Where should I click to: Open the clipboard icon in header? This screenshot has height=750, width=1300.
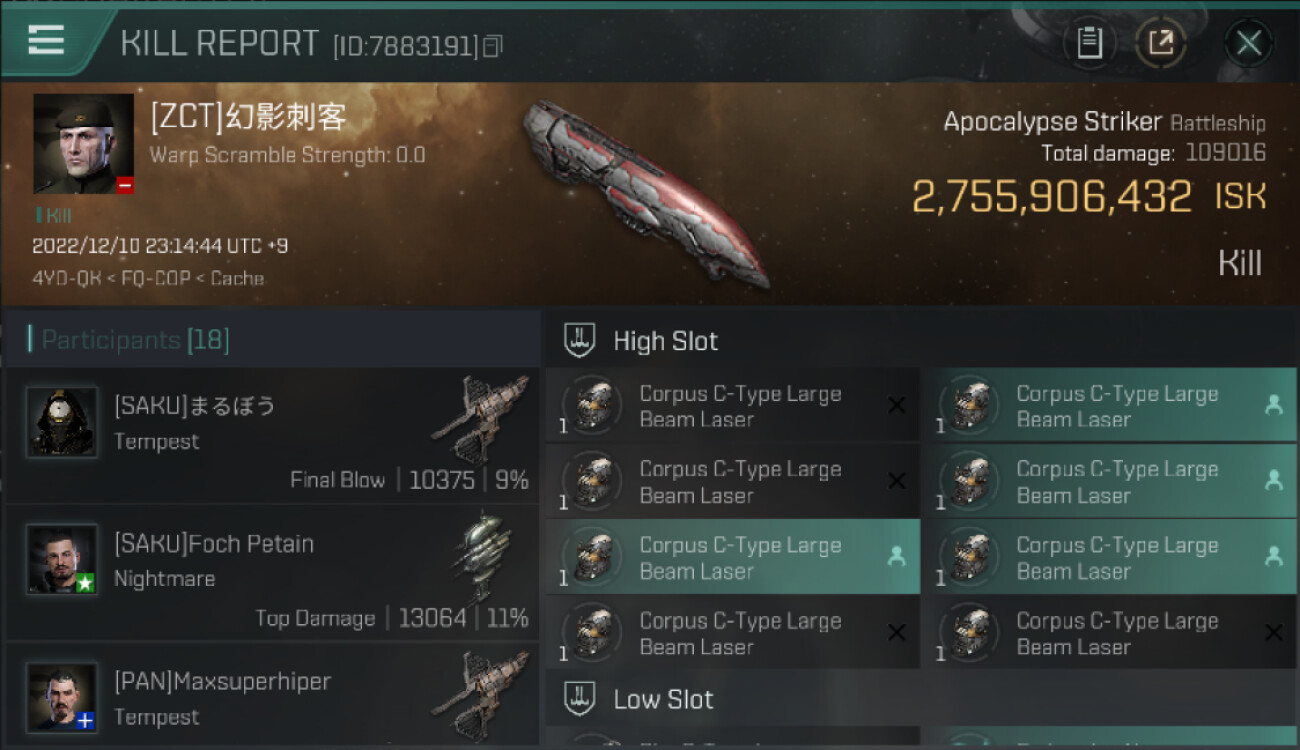click(1089, 43)
